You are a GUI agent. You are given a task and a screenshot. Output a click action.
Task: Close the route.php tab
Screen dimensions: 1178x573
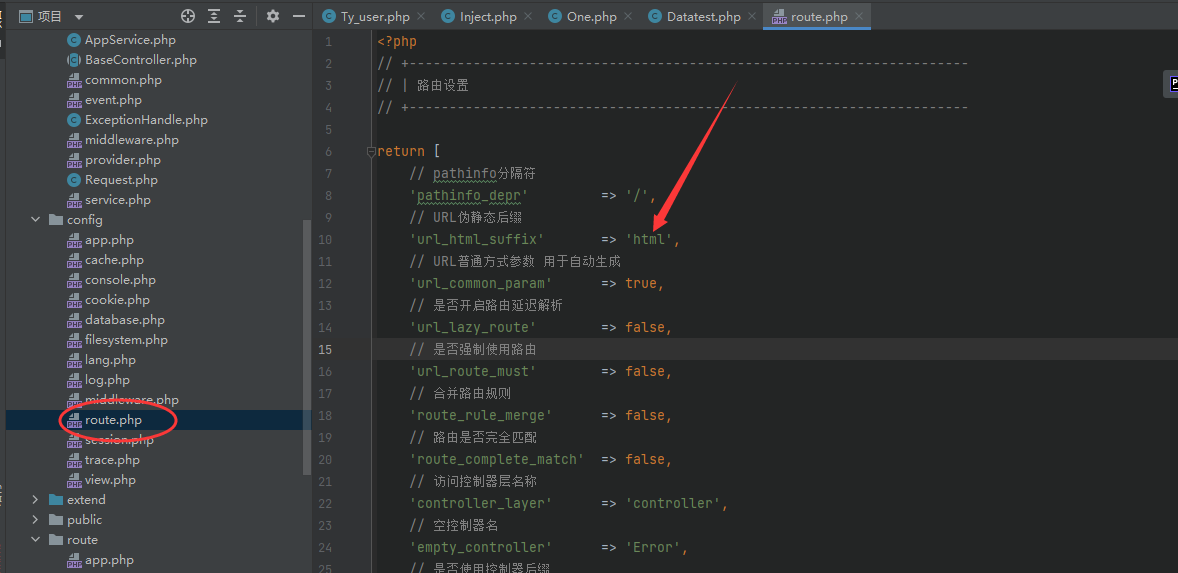point(859,17)
